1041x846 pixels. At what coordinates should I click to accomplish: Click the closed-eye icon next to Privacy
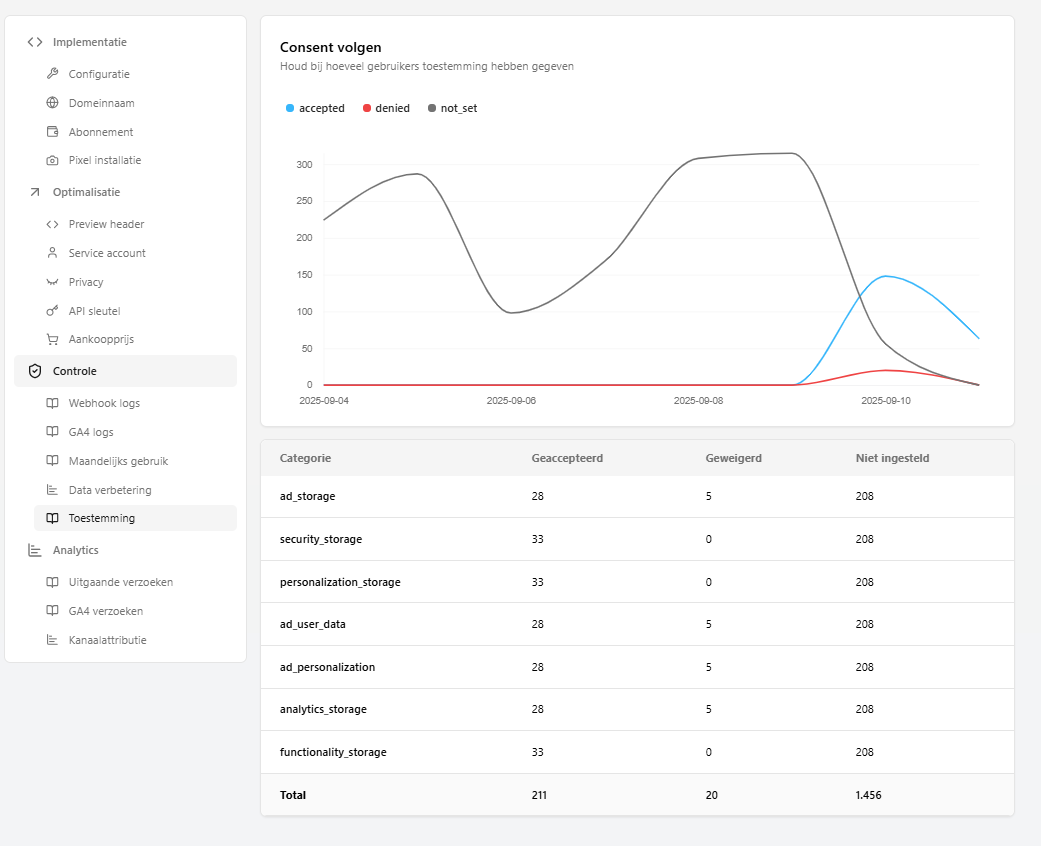tap(53, 282)
